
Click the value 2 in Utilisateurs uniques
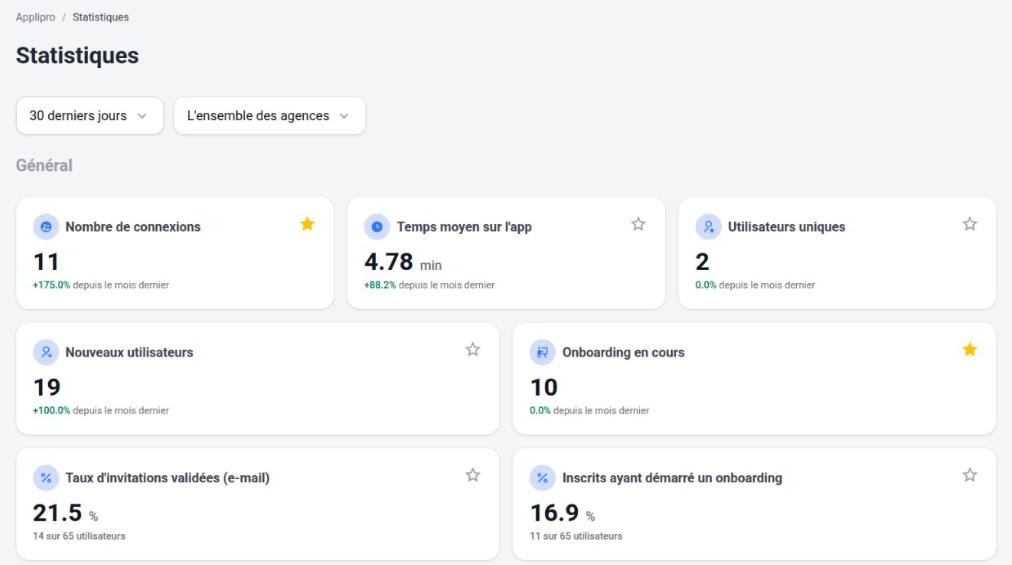click(702, 262)
